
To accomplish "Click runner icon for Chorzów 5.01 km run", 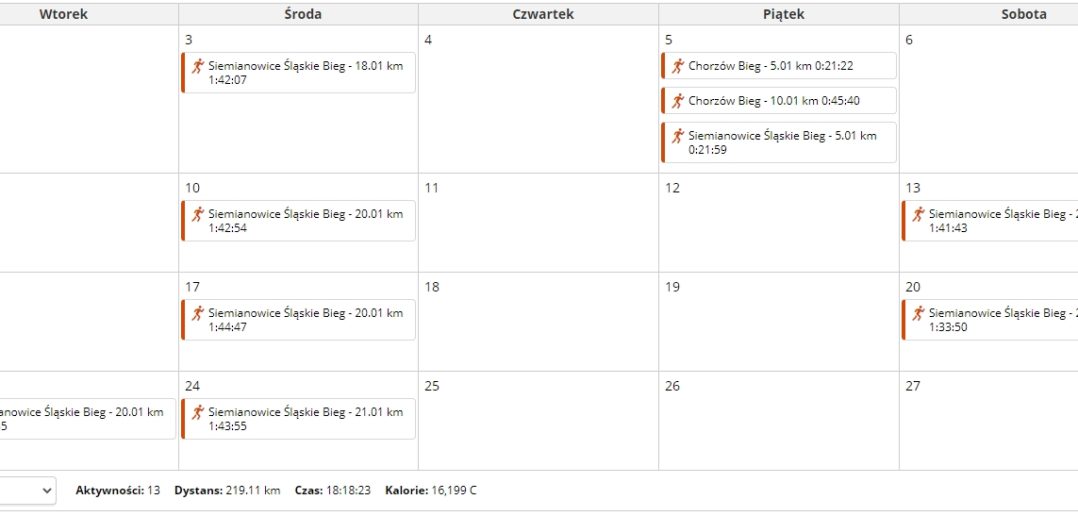I will 678,66.
